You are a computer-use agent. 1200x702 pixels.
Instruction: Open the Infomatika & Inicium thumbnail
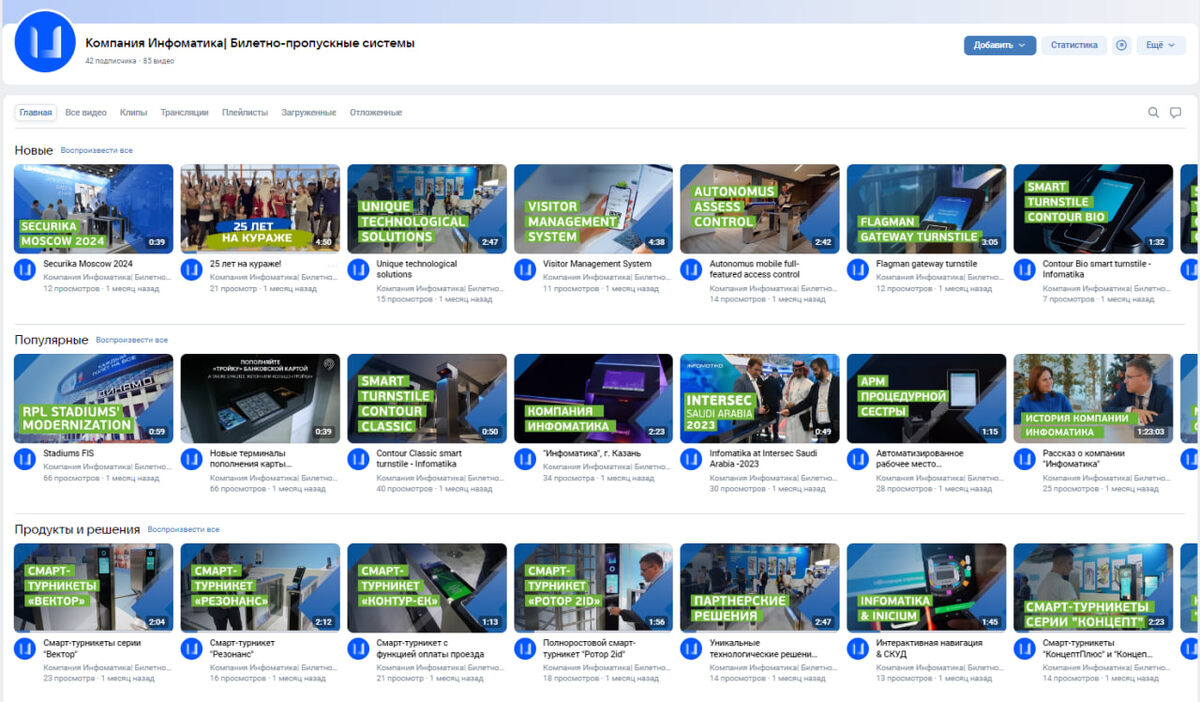pos(927,588)
